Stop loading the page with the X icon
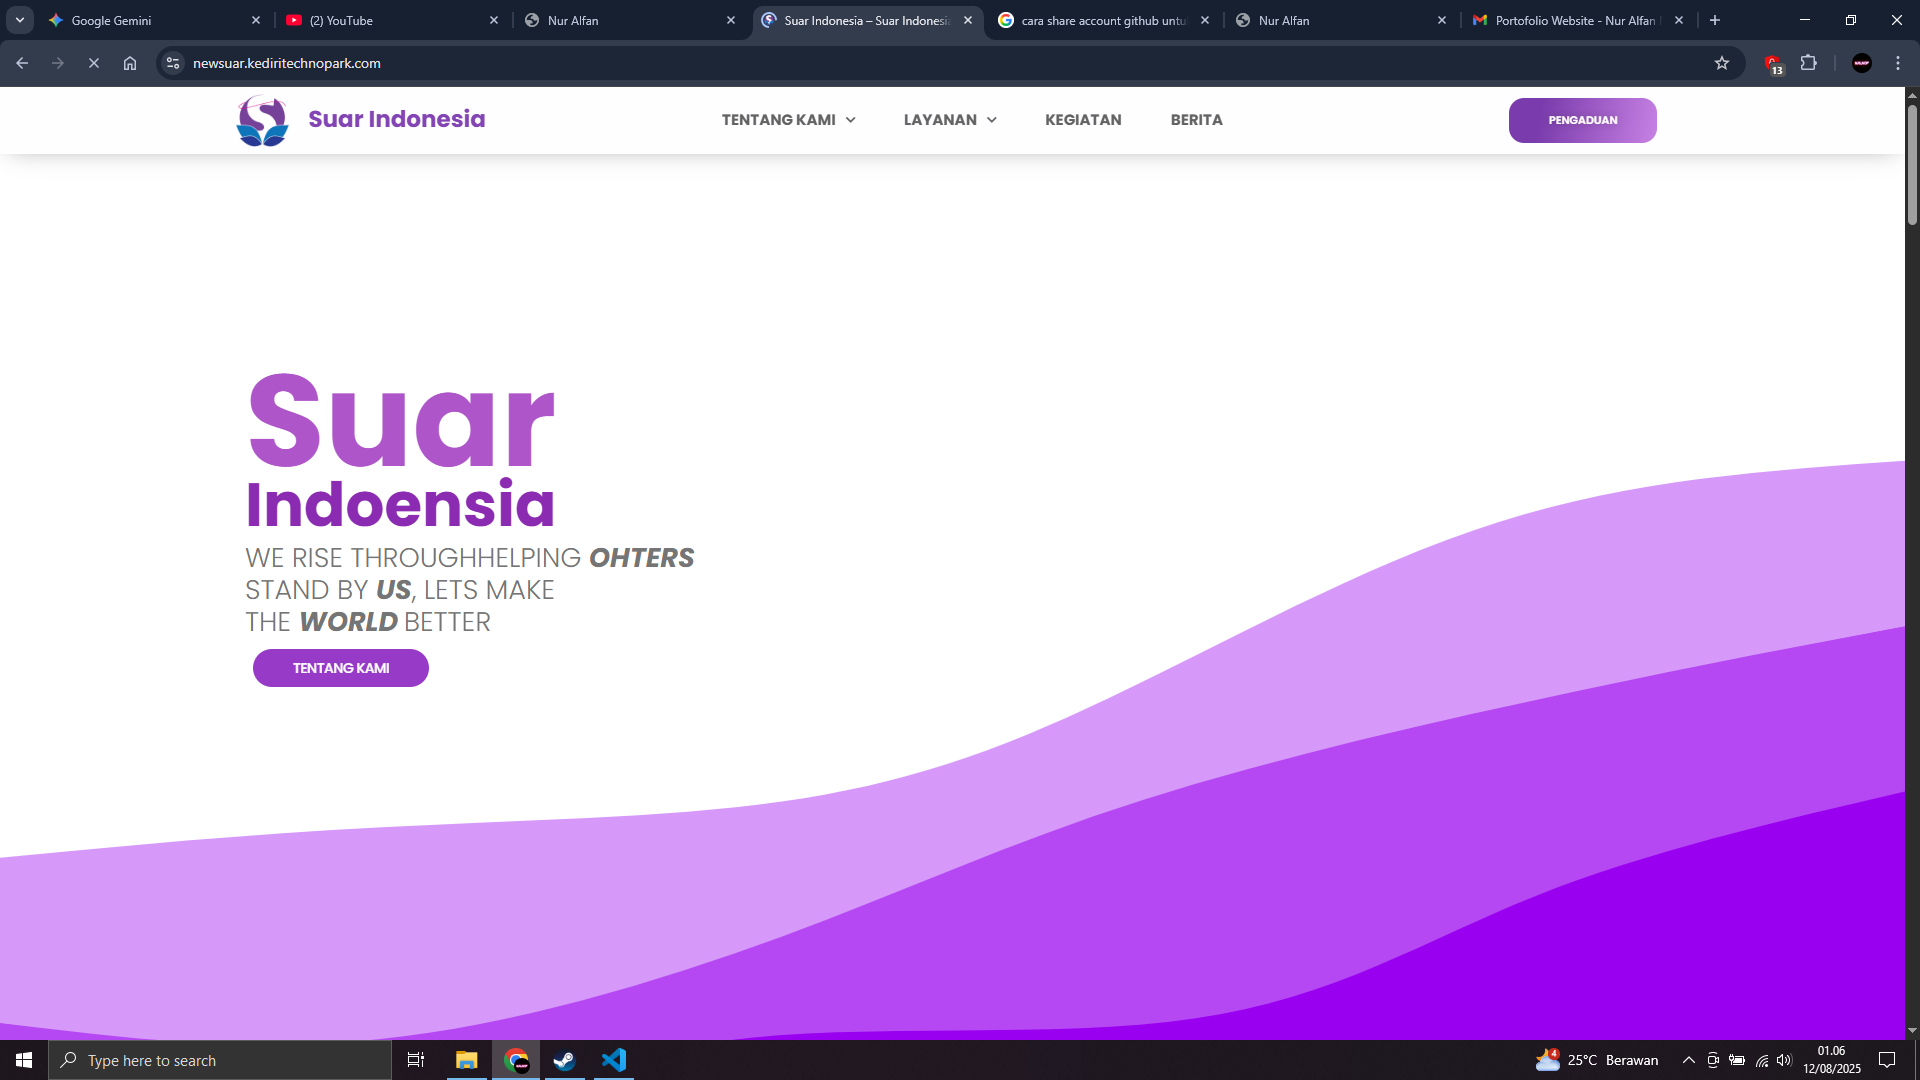 [94, 63]
